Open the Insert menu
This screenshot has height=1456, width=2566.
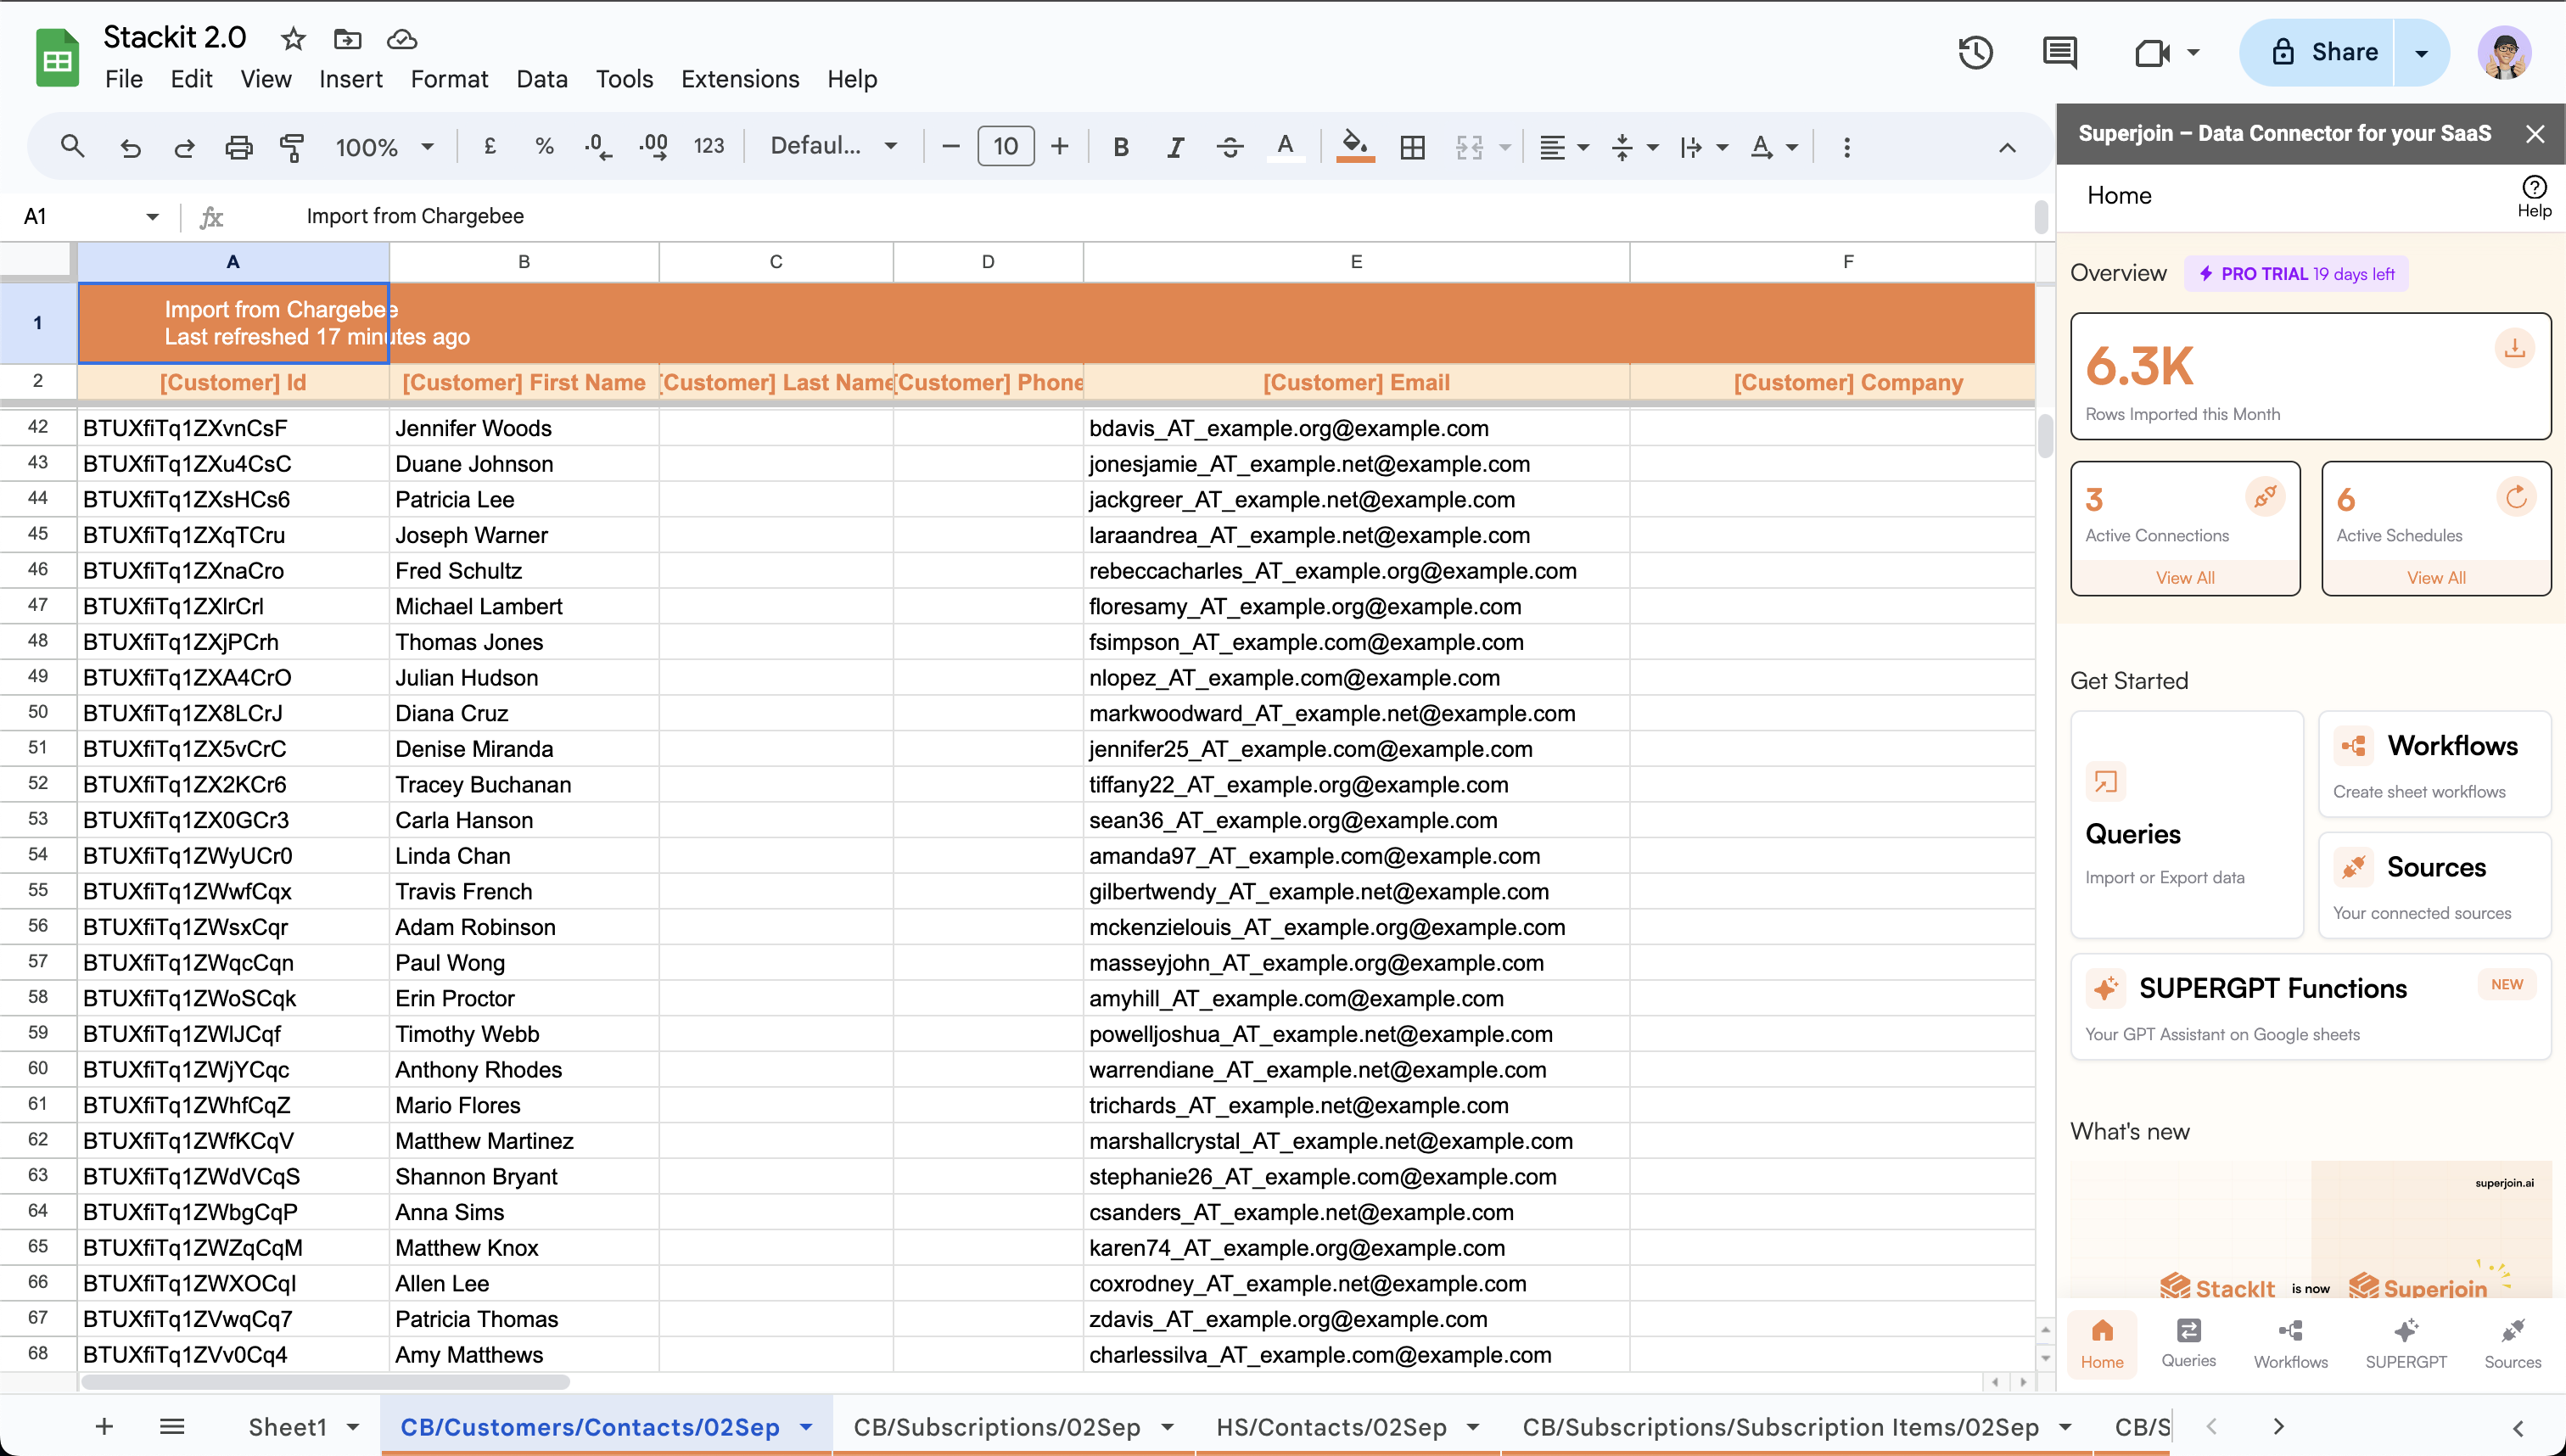(x=351, y=79)
